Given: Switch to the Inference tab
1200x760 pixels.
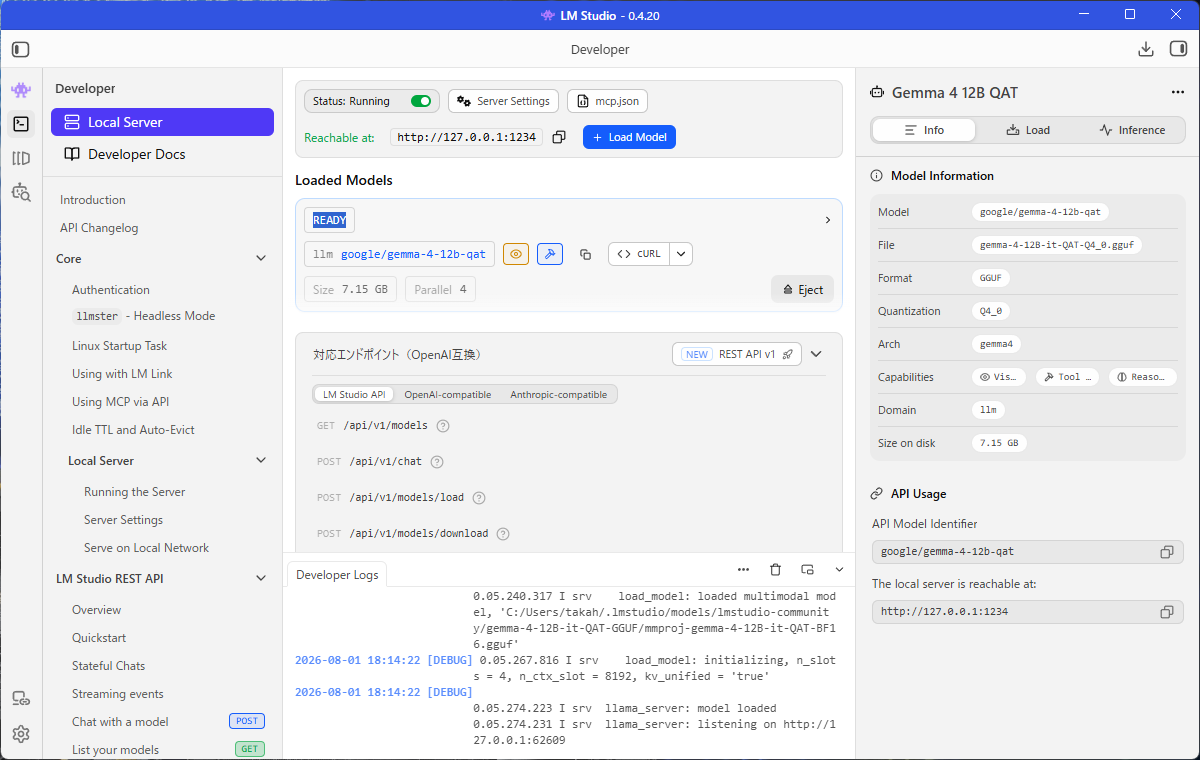Looking at the screenshot, I should click(x=1132, y=130).
